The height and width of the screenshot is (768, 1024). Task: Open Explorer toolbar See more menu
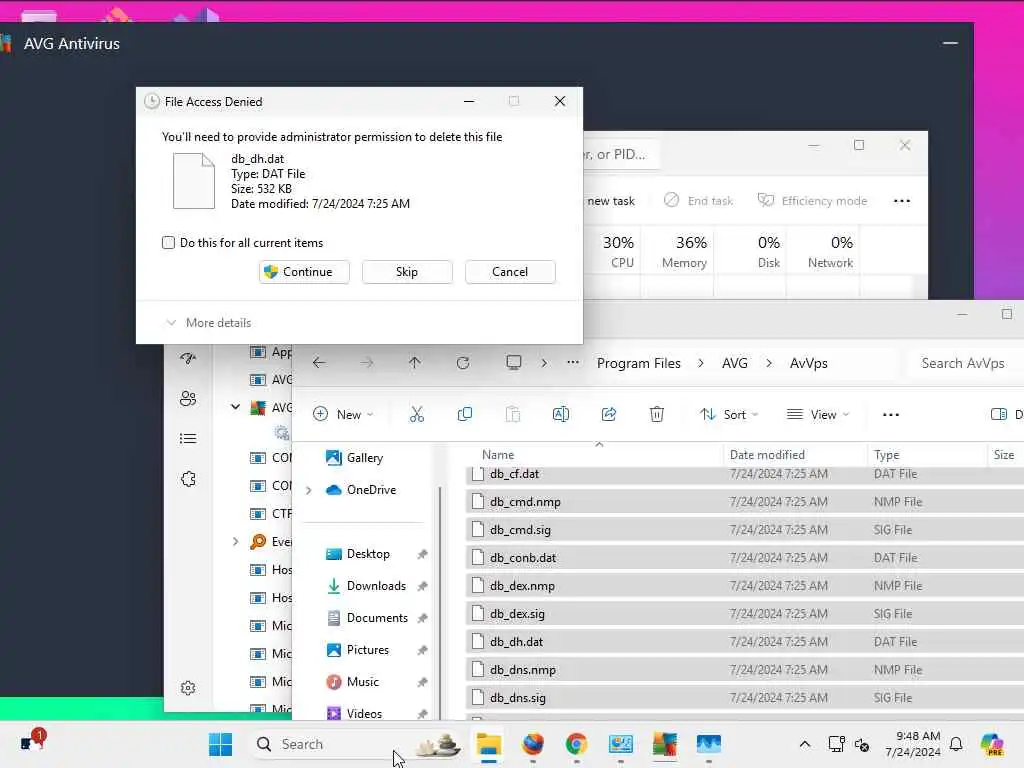pos(891,415)
